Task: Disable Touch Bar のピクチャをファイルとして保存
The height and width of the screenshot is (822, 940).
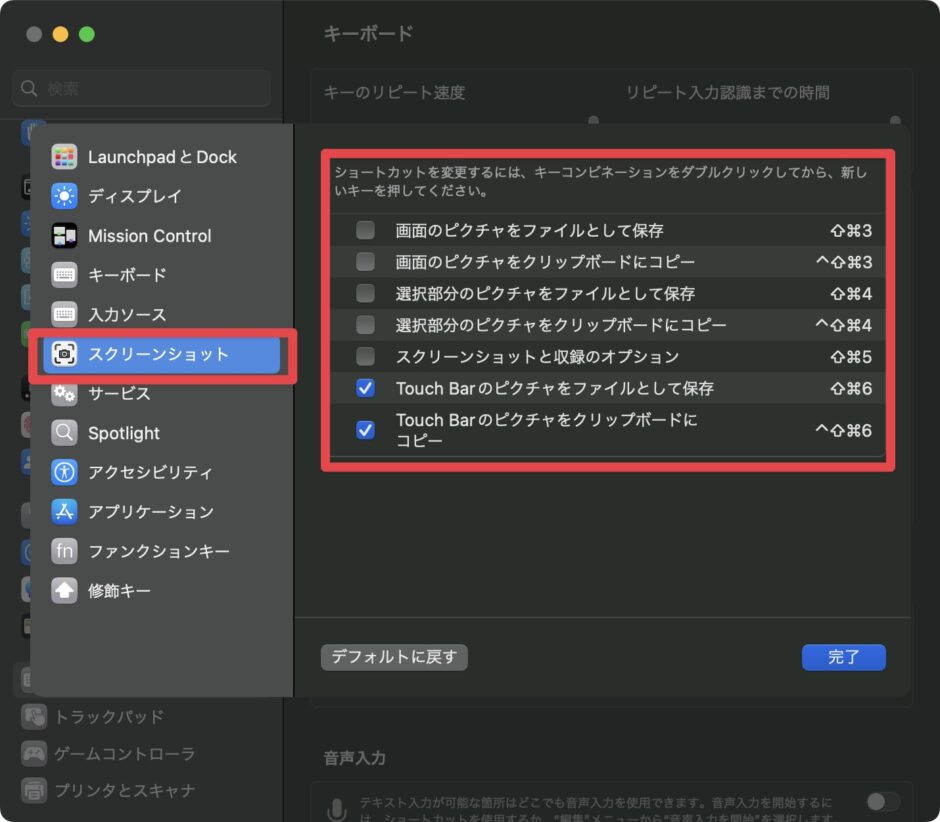Action: tap(364, 388)
